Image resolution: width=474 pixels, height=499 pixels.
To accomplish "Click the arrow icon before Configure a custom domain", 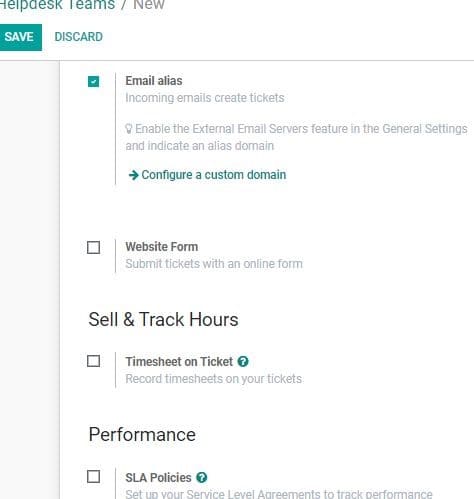I will [133, 175].
